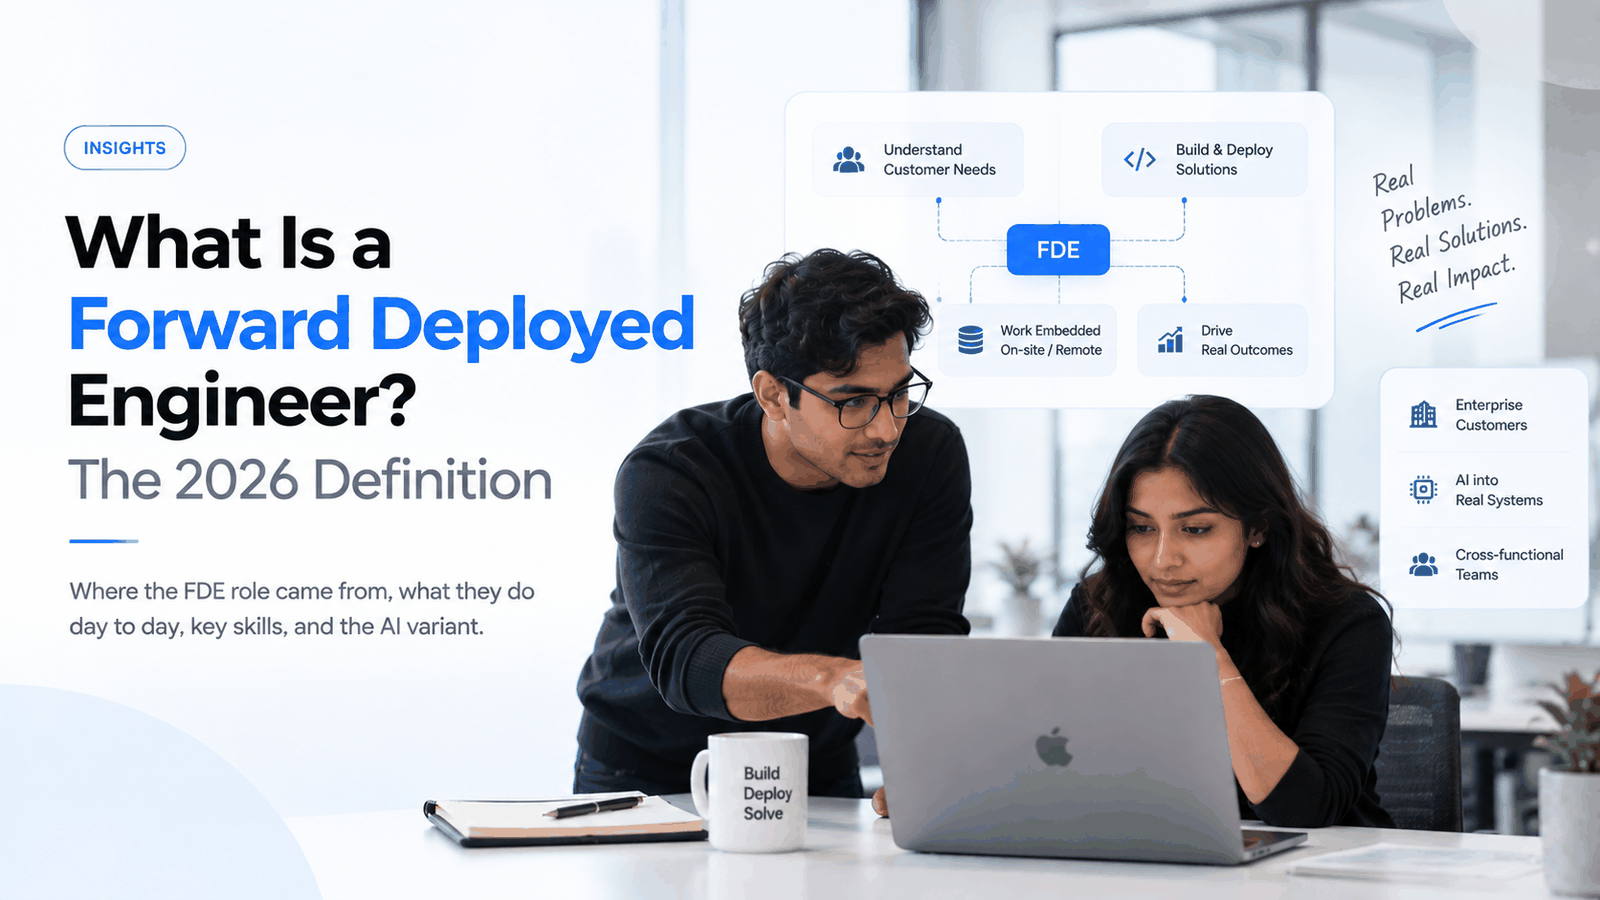Click the handwritten "Real Problems." note
The image size is (1600, 900).
click(1420, 198)
